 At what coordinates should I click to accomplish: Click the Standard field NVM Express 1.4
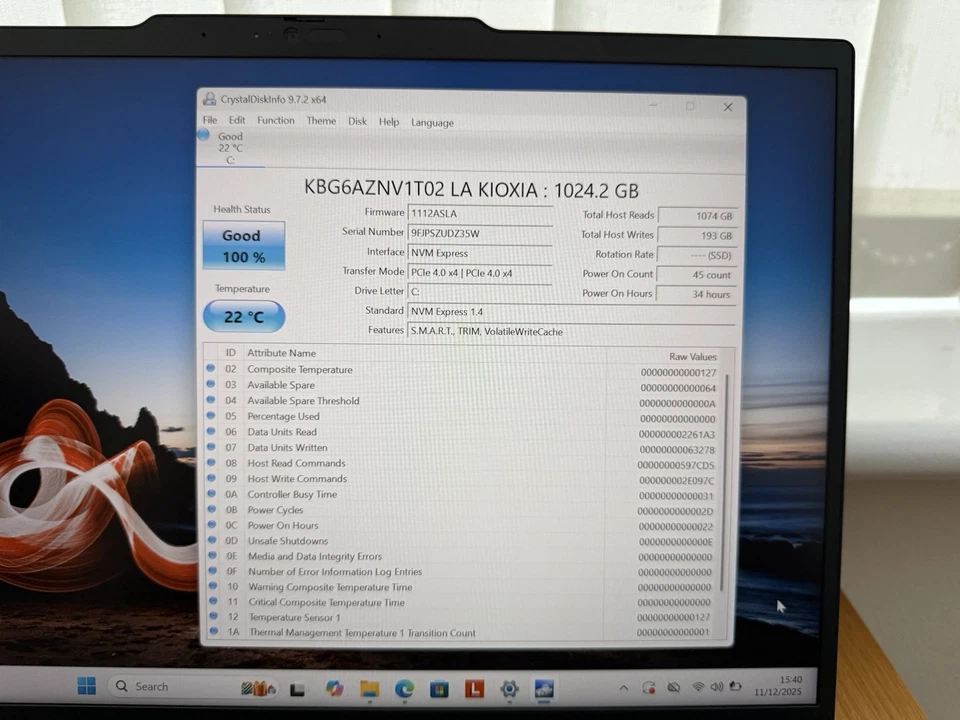click(x=571, y=312)
